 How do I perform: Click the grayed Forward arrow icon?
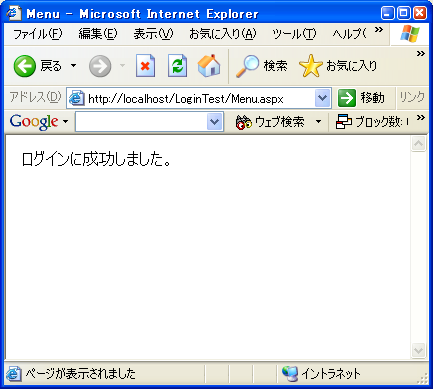pos(100,66)
